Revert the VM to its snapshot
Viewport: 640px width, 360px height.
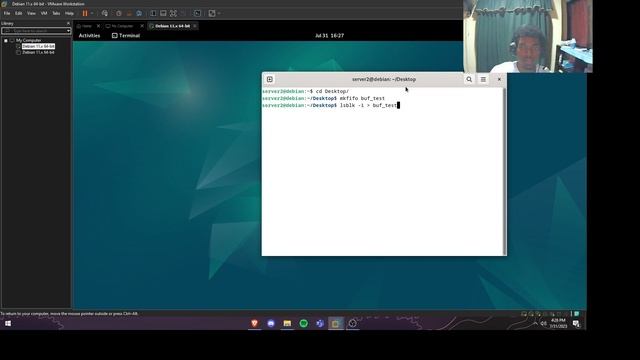(129, 13)
